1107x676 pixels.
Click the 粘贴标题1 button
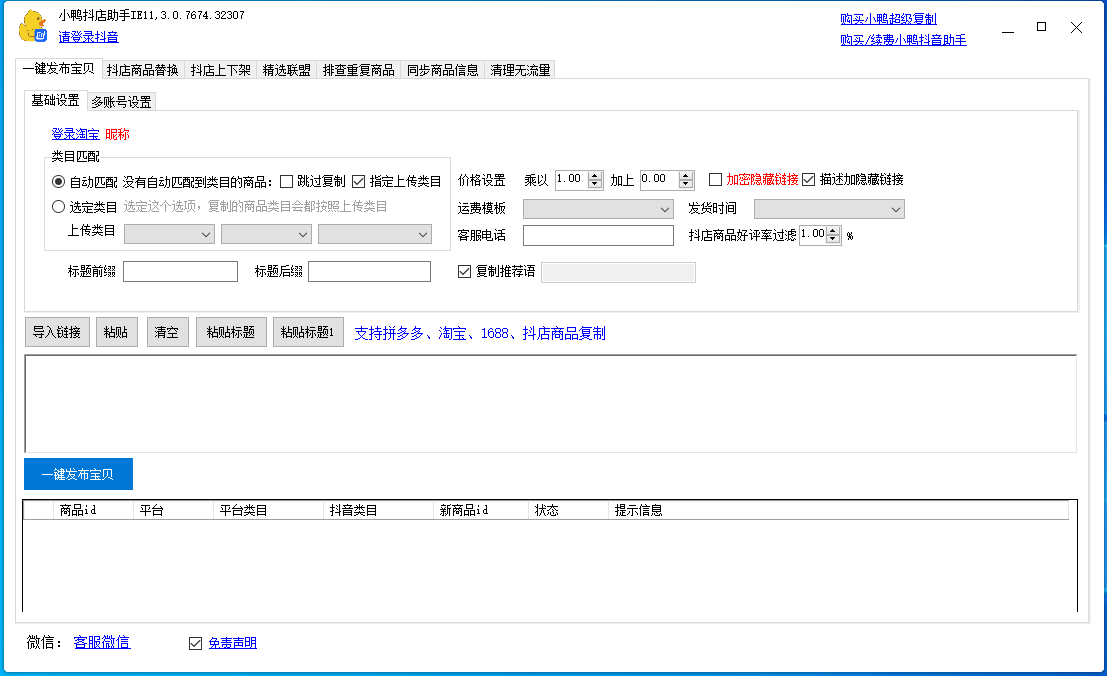pyautogui.click(x=308, y=332)
